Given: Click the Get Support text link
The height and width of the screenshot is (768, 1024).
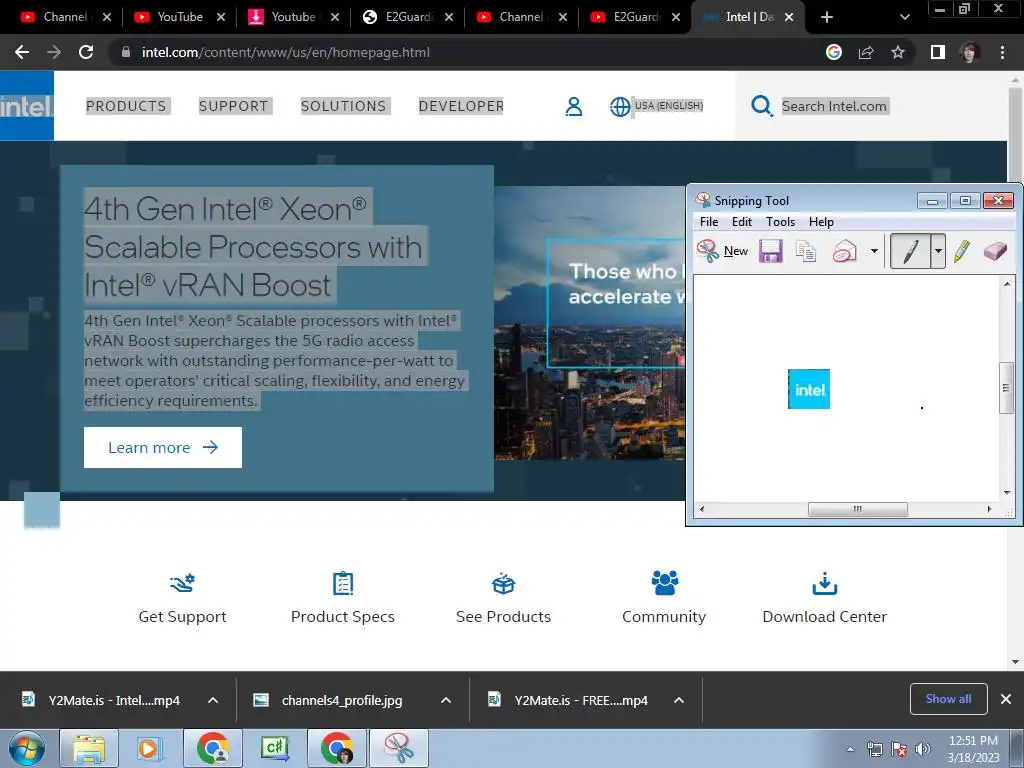Looking at the screenshot, I should coord(182,616).
